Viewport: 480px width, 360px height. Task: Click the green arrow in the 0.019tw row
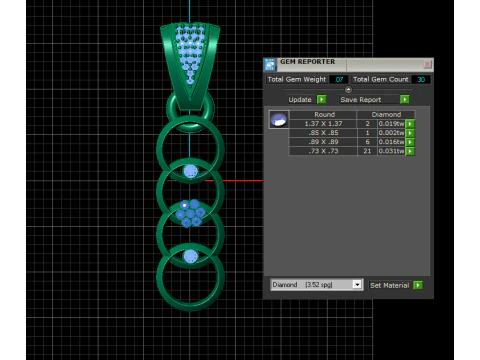(410, 124)
